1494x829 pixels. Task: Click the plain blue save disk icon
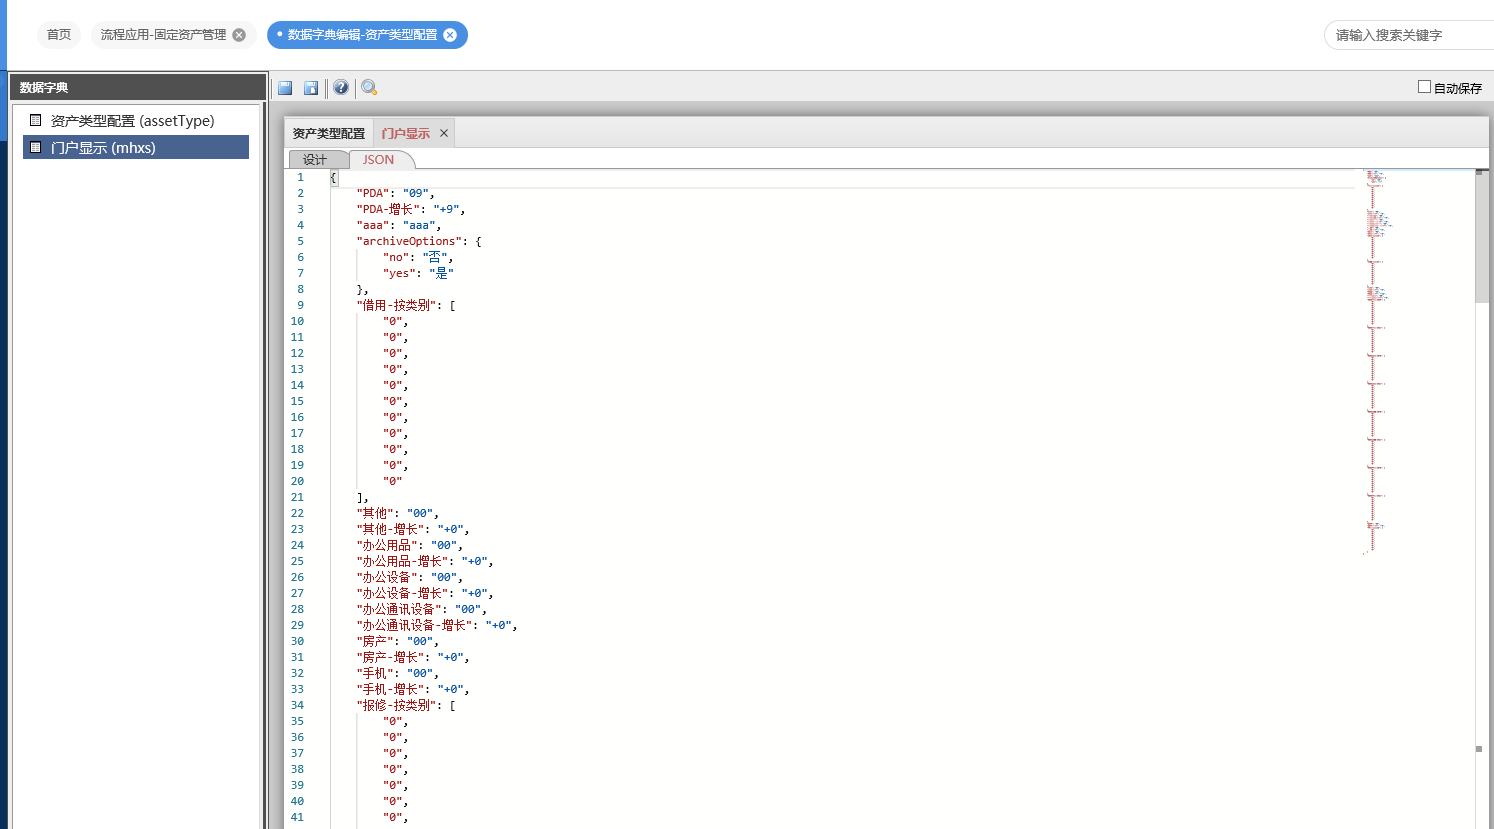pyautogui.click(x=285, y=88)
